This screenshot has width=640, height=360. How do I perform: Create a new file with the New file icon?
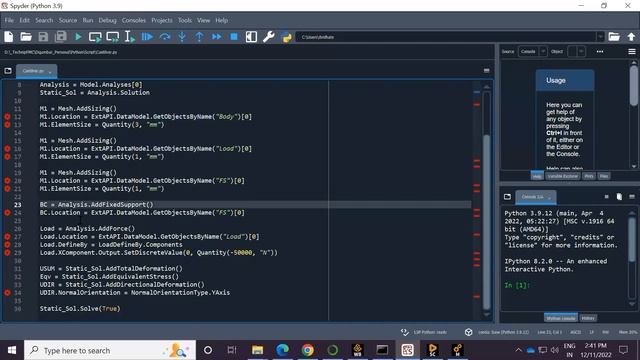coord(9,37)
